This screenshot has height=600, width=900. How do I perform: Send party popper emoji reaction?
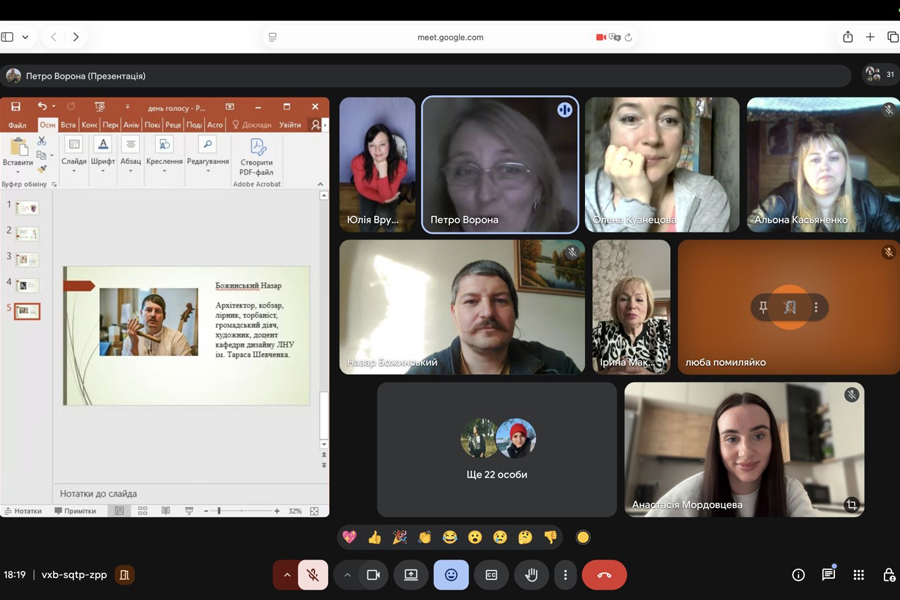click(399, 537)
